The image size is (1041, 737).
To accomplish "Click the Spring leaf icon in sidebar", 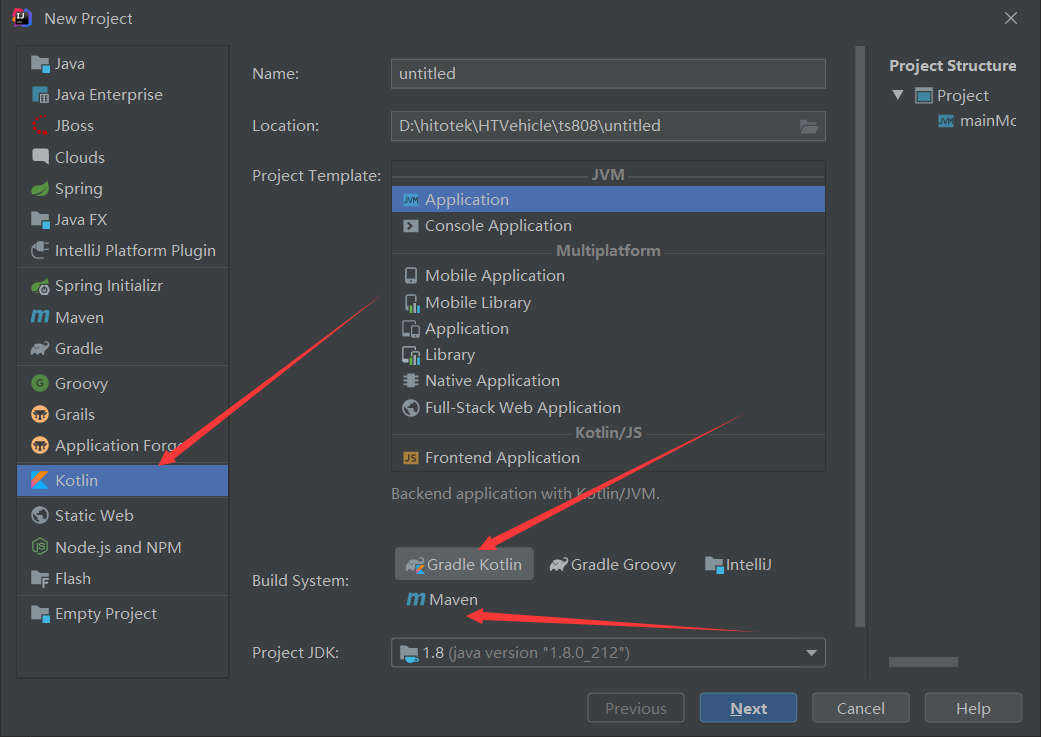I will pos(40,189).
